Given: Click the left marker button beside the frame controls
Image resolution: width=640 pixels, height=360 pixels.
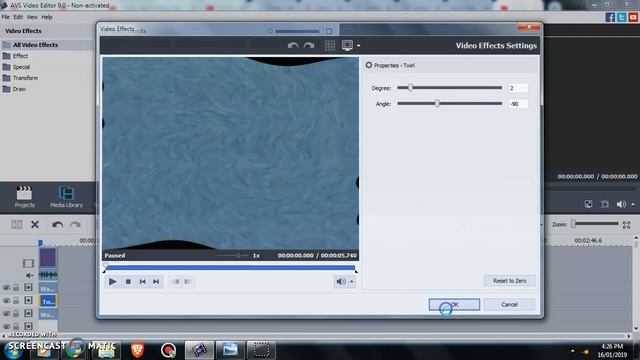Looking at the screenshot, I should [x=176, y=282].
